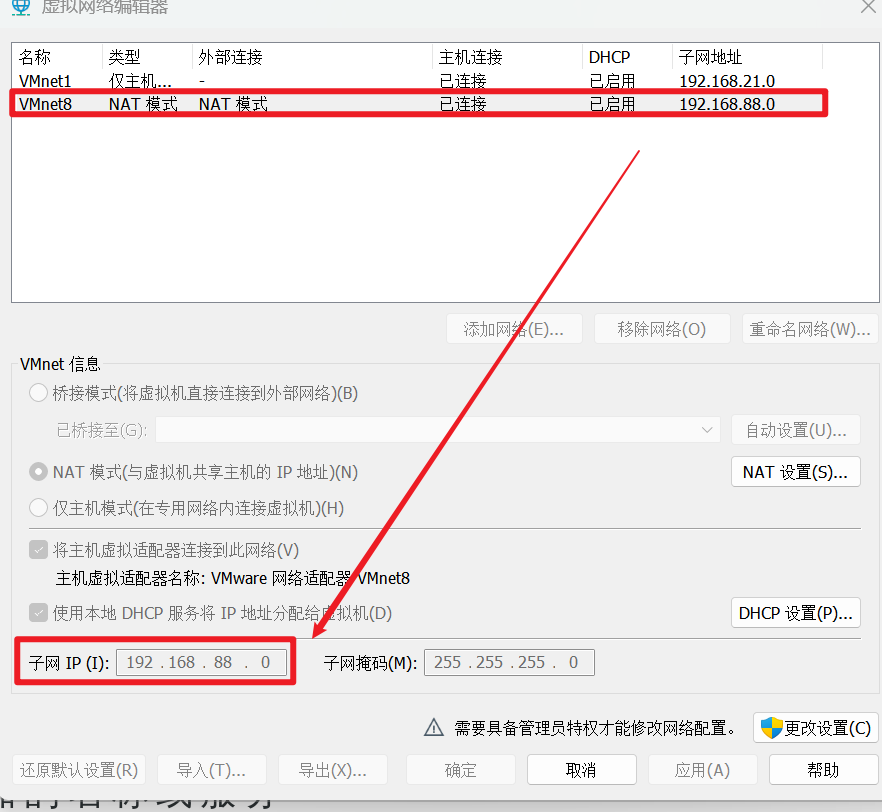This screenshot has width=882, height=812.
Task: Click subnet address 192.168.88.0 cell
Action: 727,104
